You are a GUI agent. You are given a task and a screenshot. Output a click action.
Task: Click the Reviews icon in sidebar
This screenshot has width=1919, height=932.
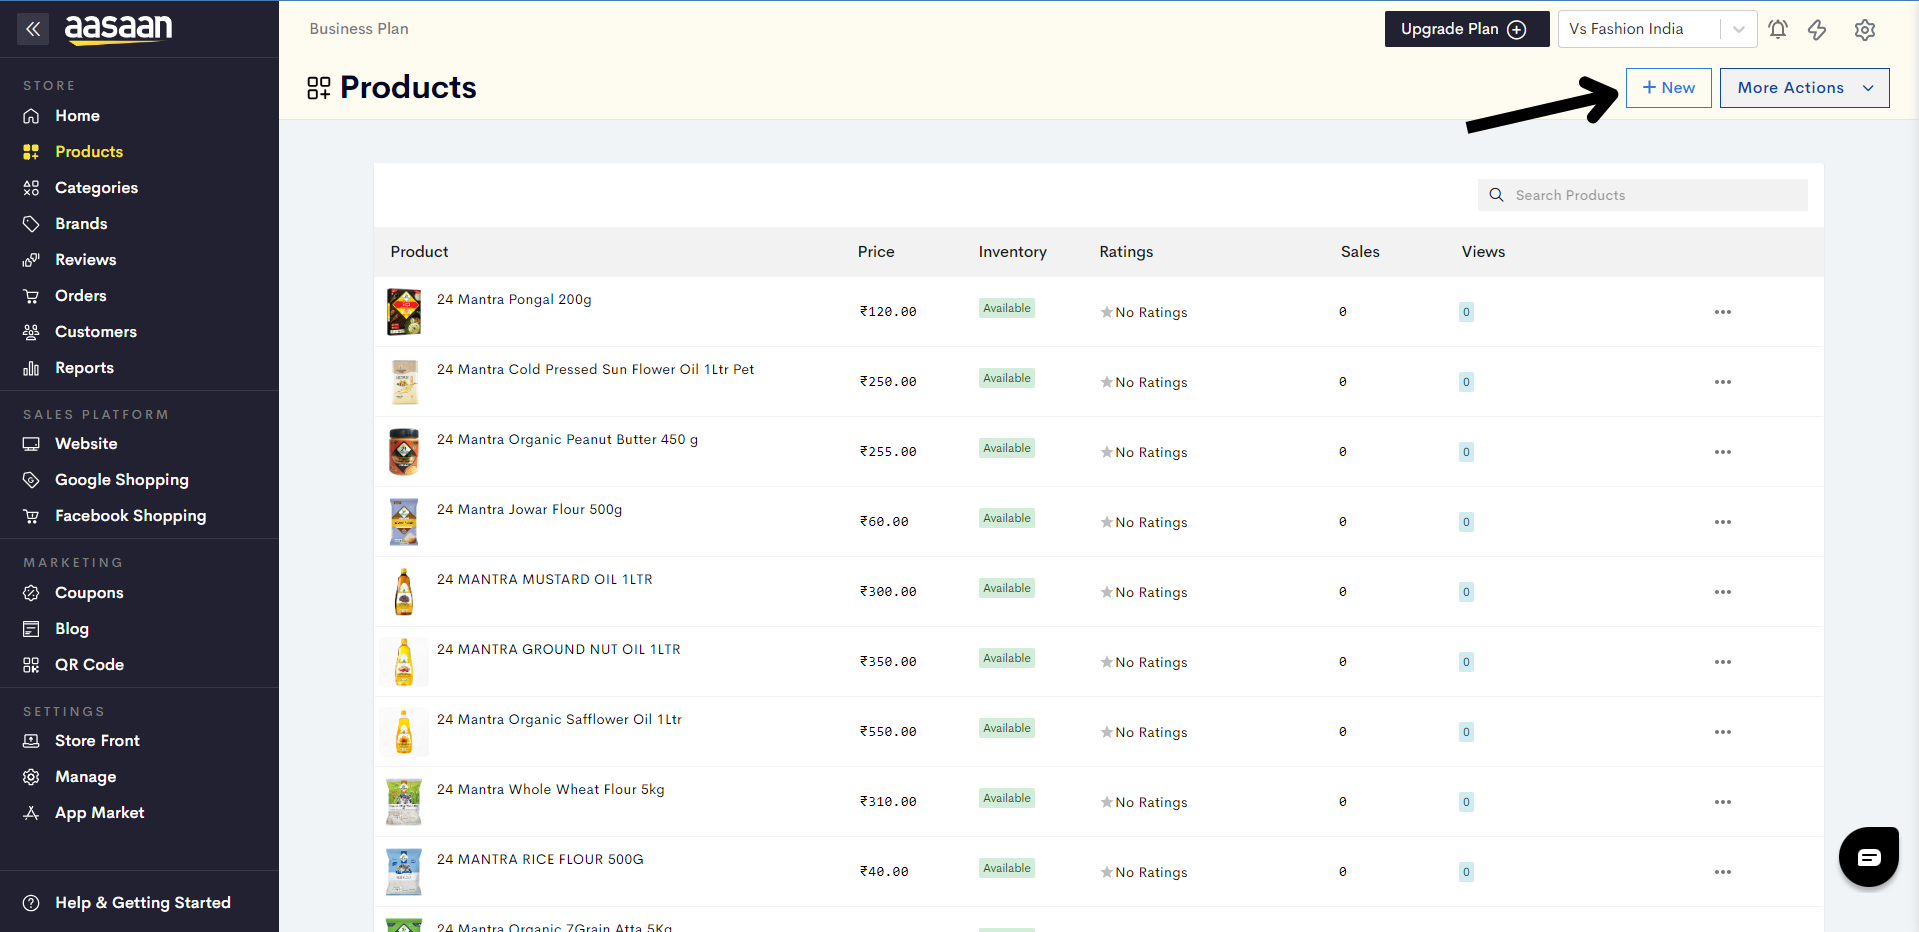pos(31,260)
